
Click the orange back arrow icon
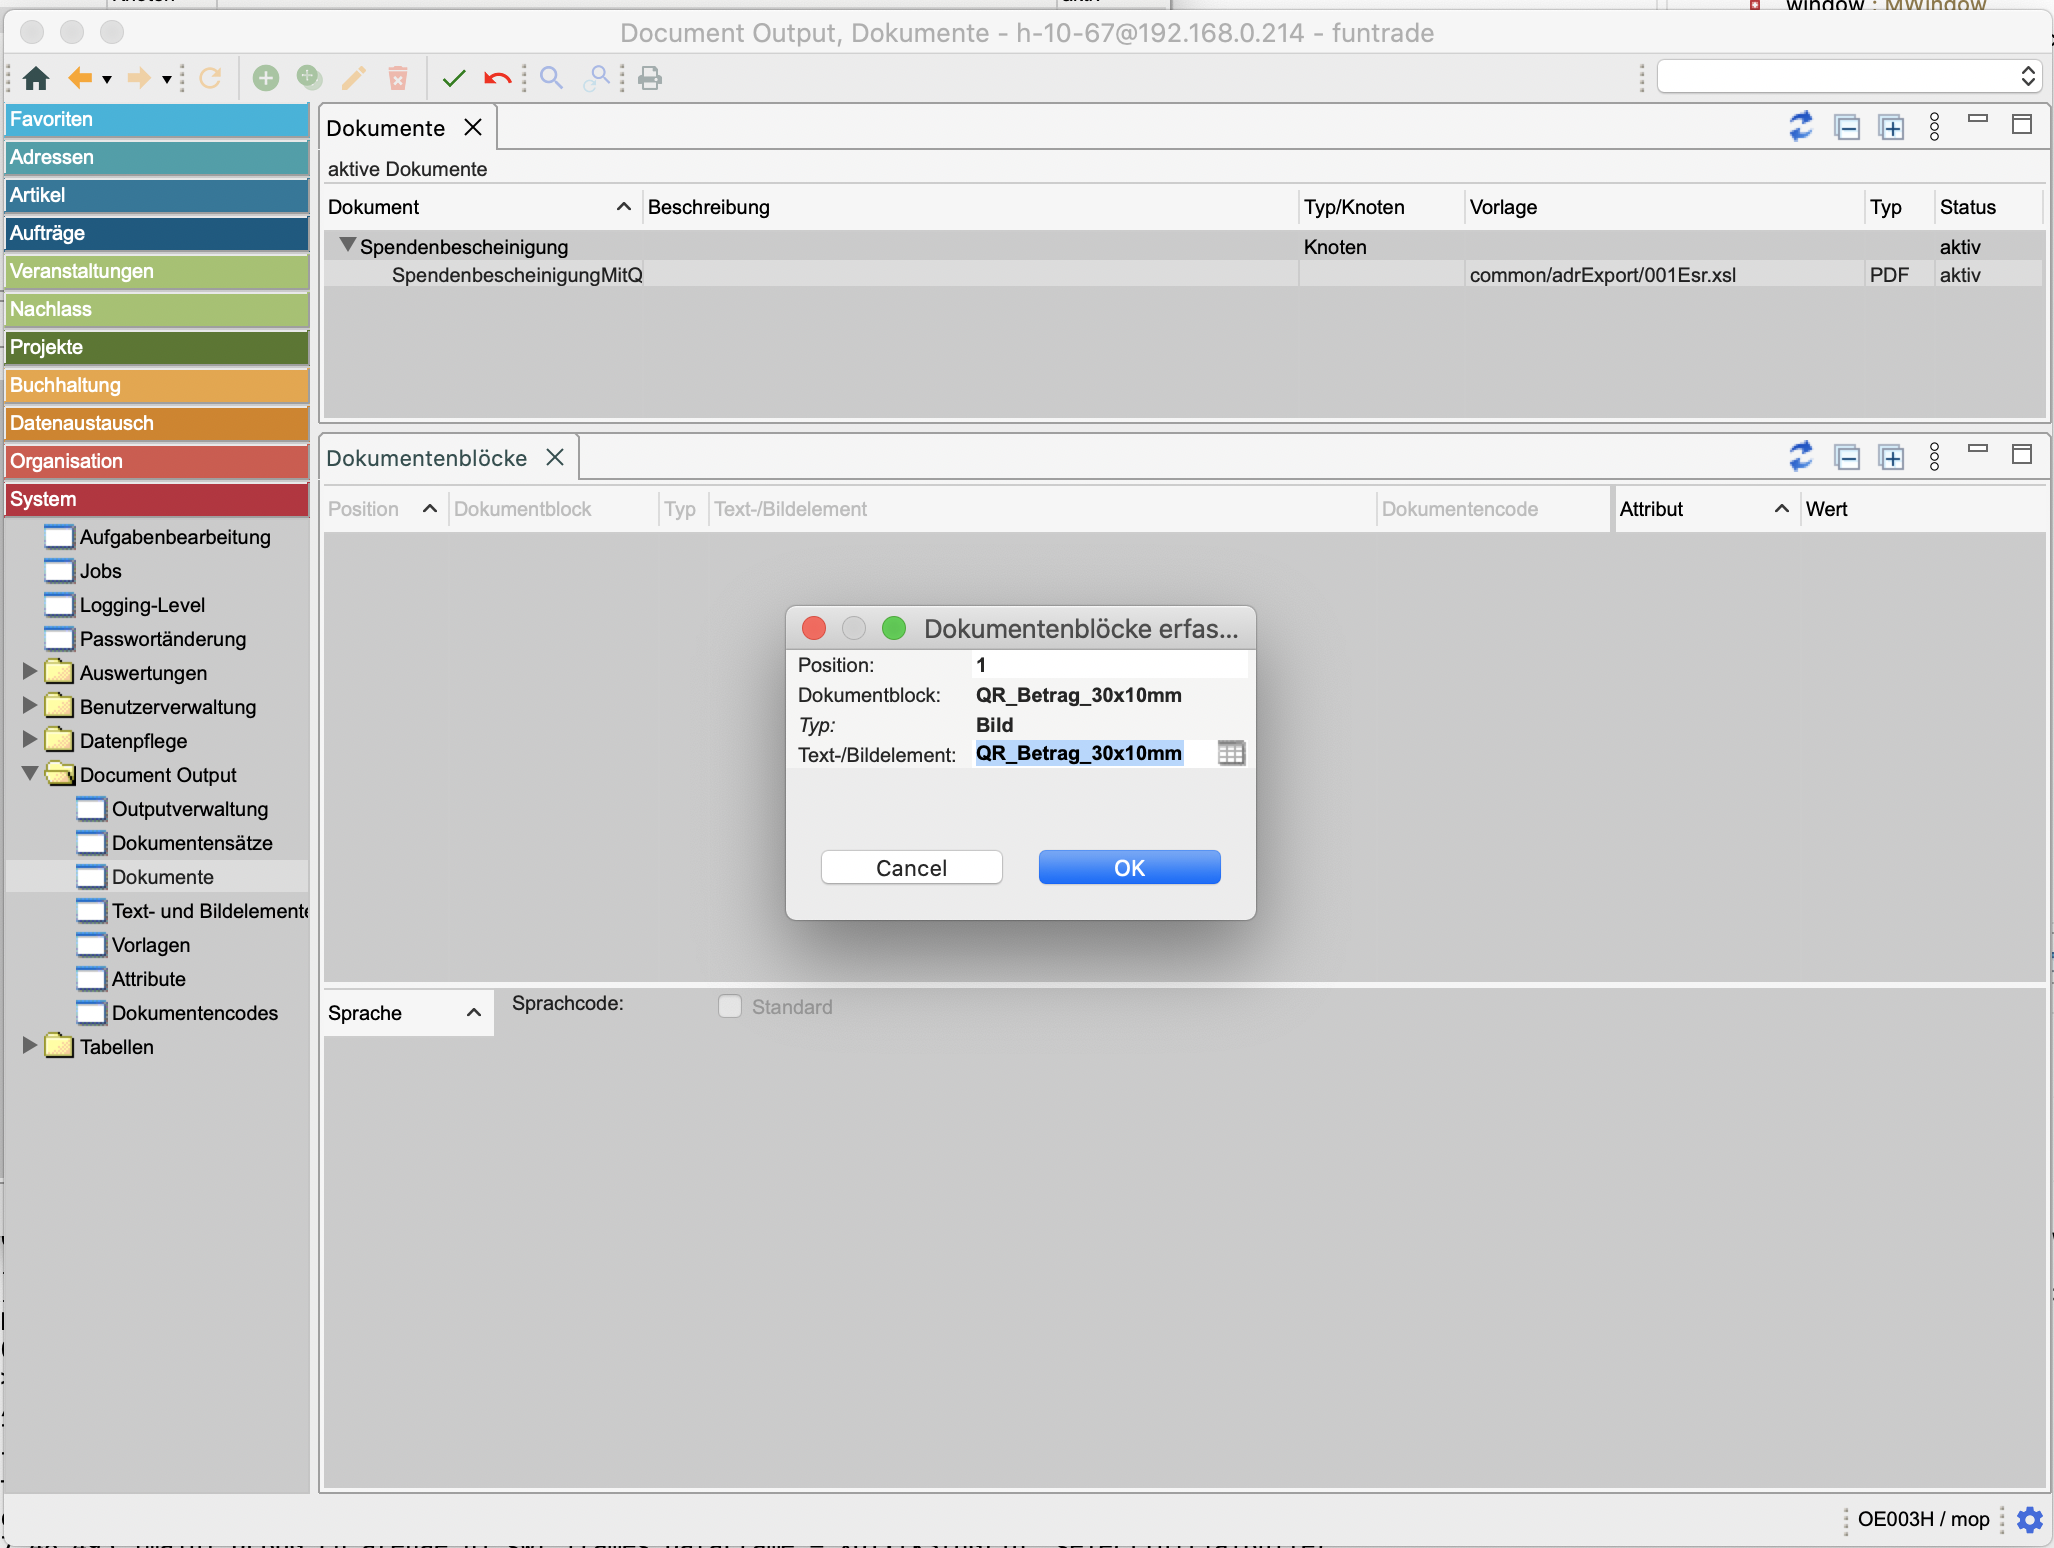coord(80,78)
